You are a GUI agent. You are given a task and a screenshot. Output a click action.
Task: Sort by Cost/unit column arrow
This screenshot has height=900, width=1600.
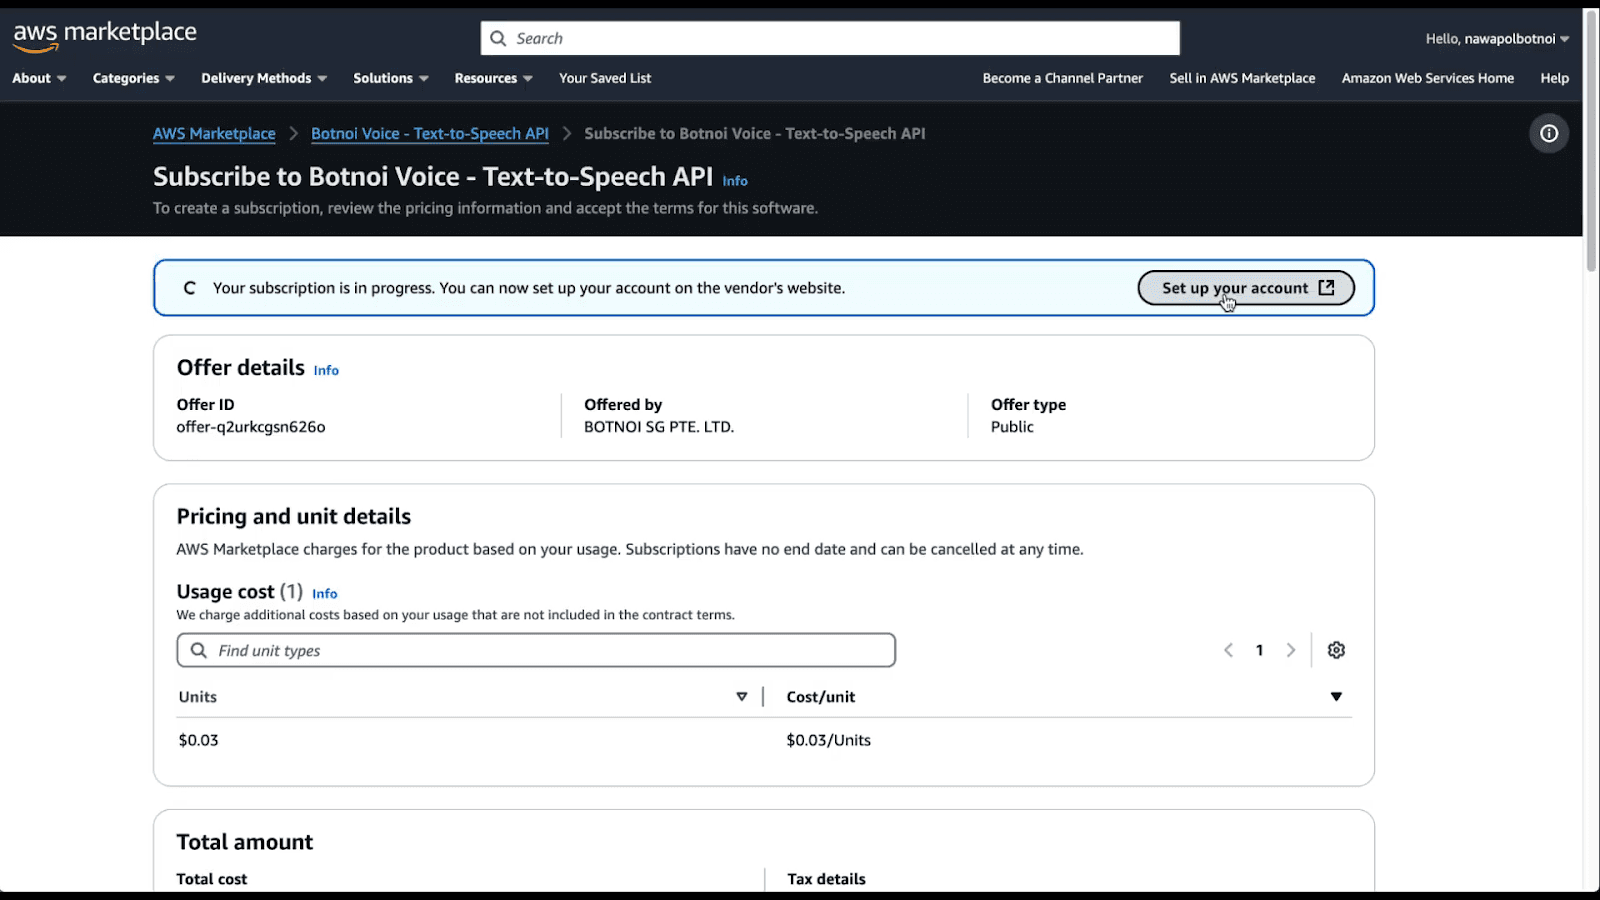(1336, 697)
